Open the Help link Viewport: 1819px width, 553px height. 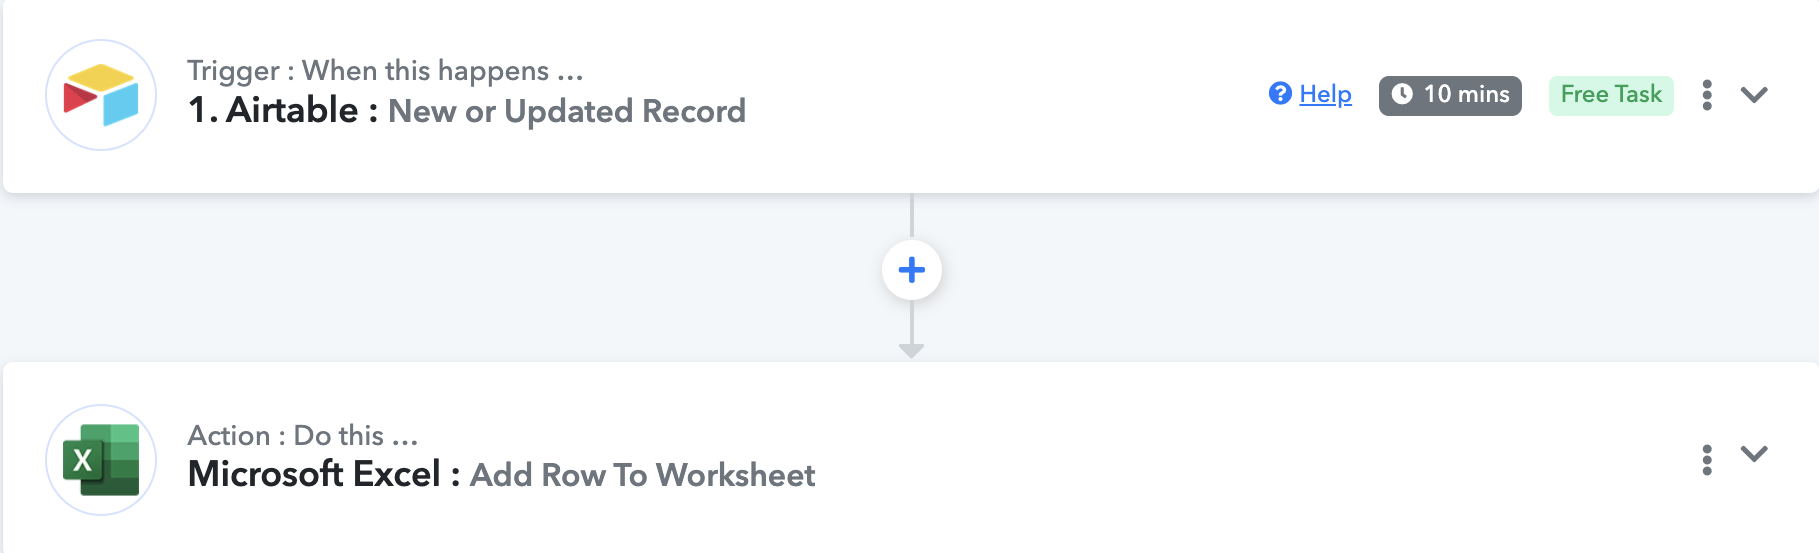[x=1325, y=94]
